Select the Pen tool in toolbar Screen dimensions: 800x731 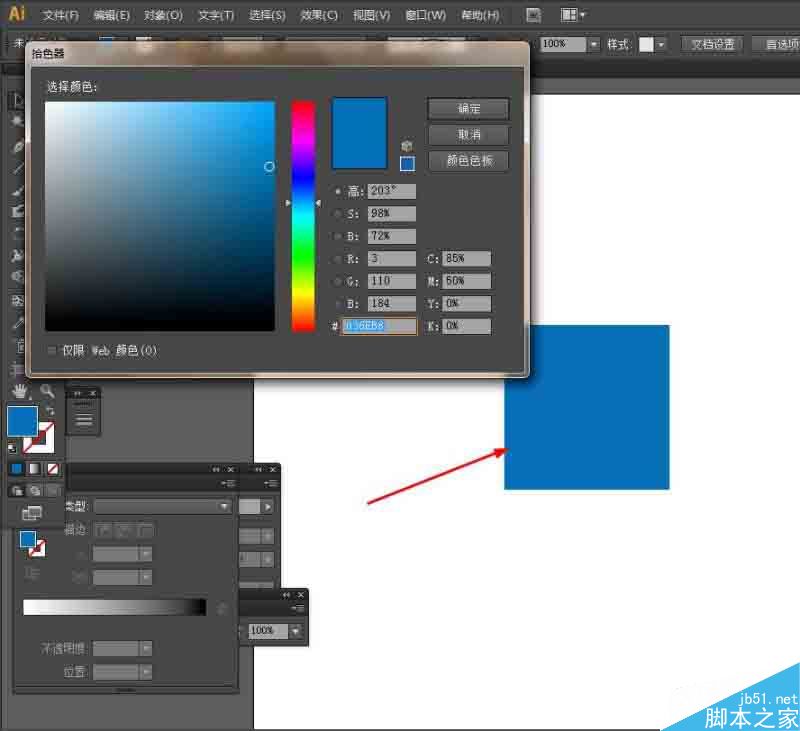coord(18,146)
